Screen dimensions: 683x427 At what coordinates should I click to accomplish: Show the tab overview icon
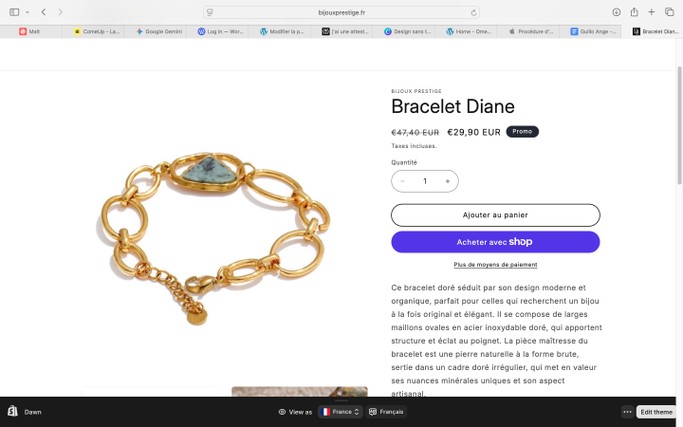[x=669, y=12]
